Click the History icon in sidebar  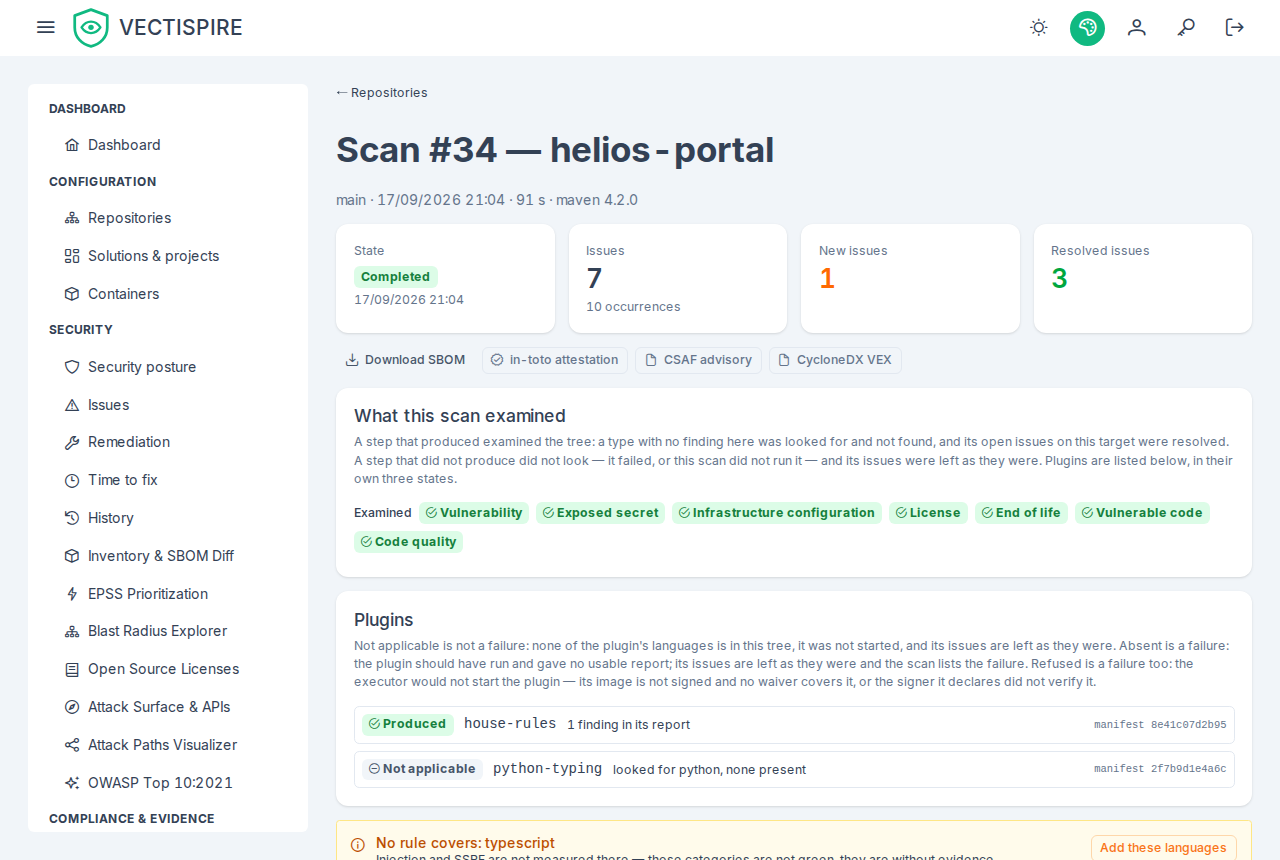coord(72,518)
